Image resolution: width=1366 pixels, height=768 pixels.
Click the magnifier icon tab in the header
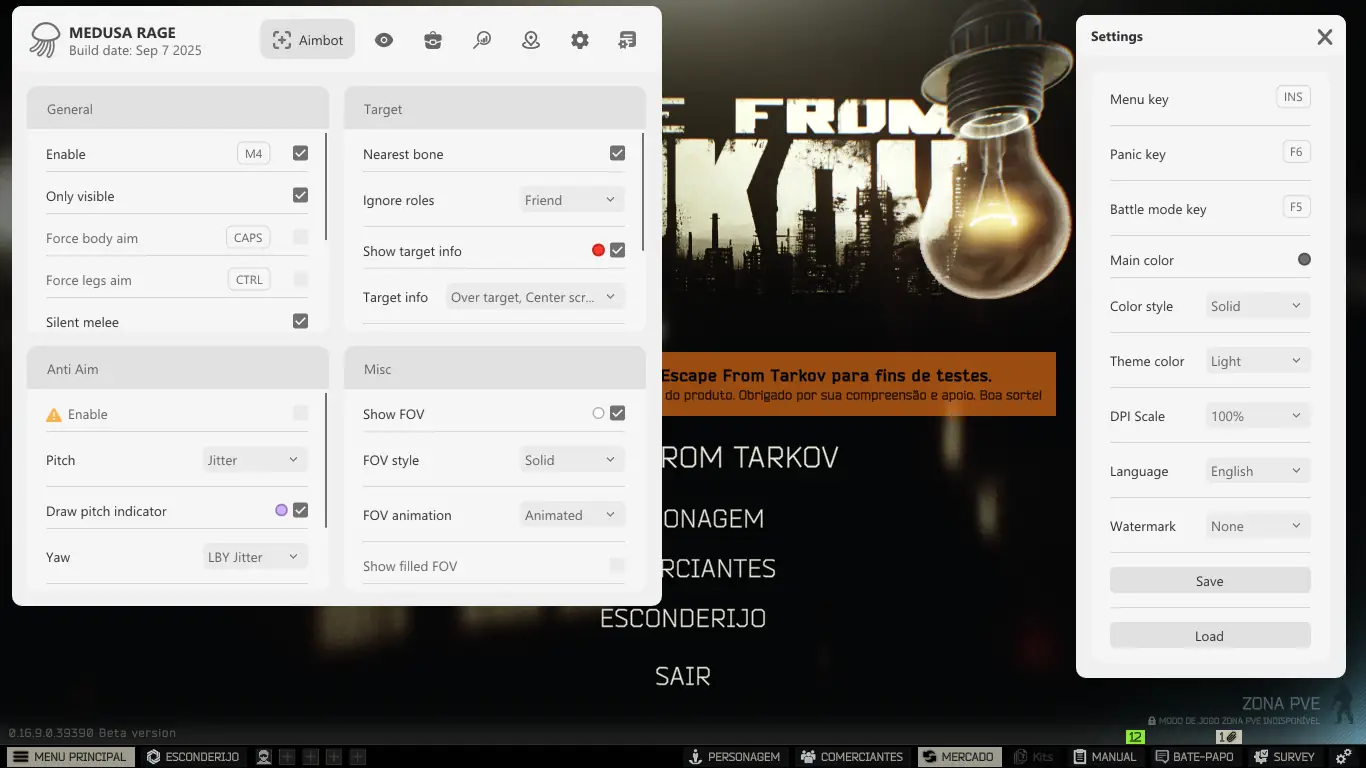tap(482, 40)
